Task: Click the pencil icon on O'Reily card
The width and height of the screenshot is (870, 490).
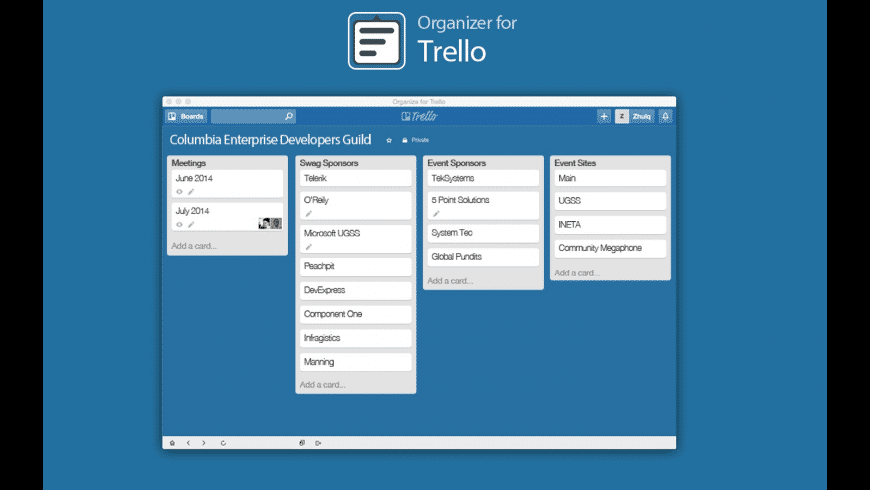Action: [308, 214]
